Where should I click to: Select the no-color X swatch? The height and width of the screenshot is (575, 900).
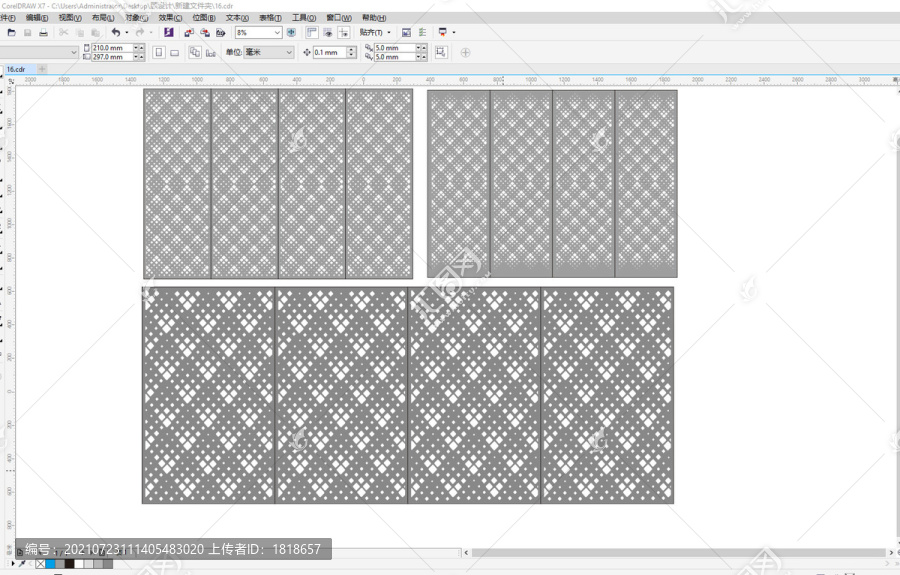click(x=40, y=564)
